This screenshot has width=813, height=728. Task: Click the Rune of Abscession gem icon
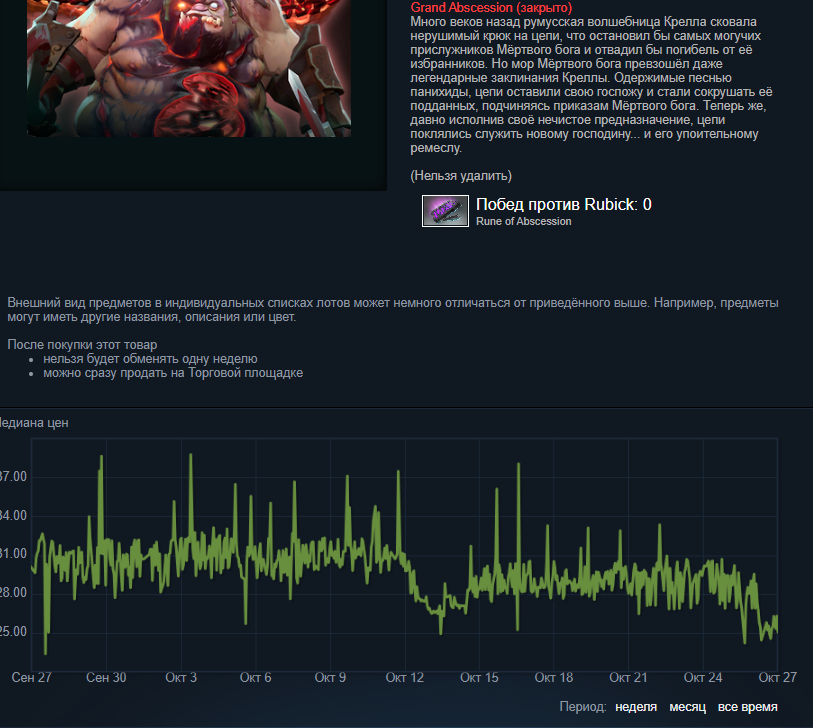click(x=445, y=211)
